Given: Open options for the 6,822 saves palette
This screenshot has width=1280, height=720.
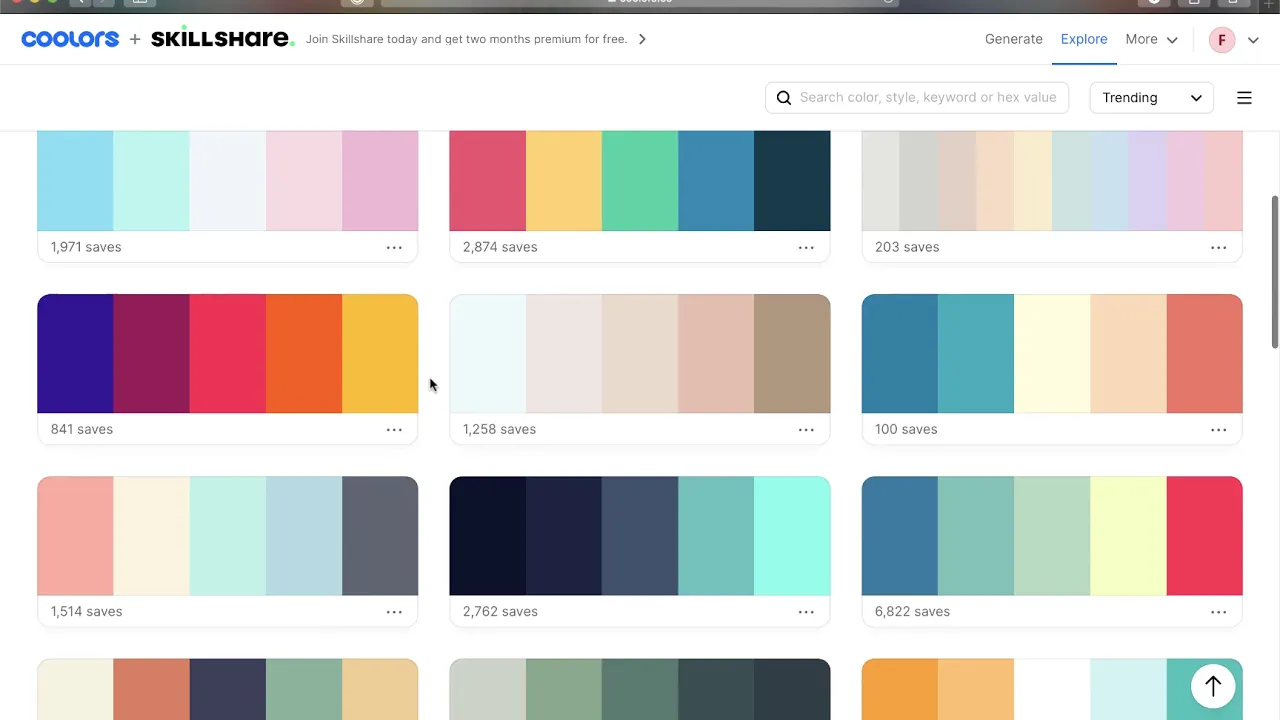Looking at the screenshot, I should coord(1218,611).
